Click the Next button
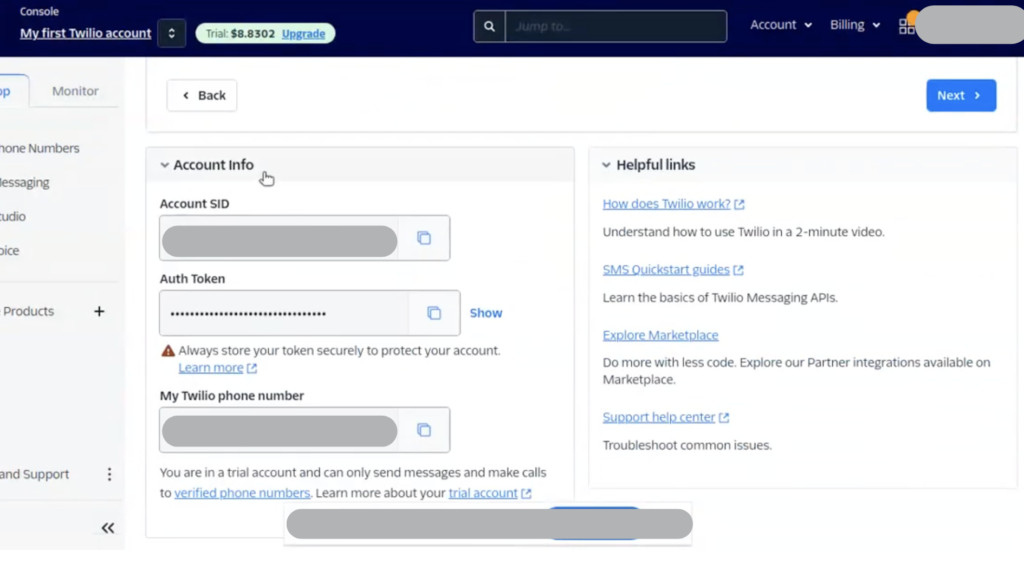This screenshot has height=583, width=1024. tap(960, 95)
